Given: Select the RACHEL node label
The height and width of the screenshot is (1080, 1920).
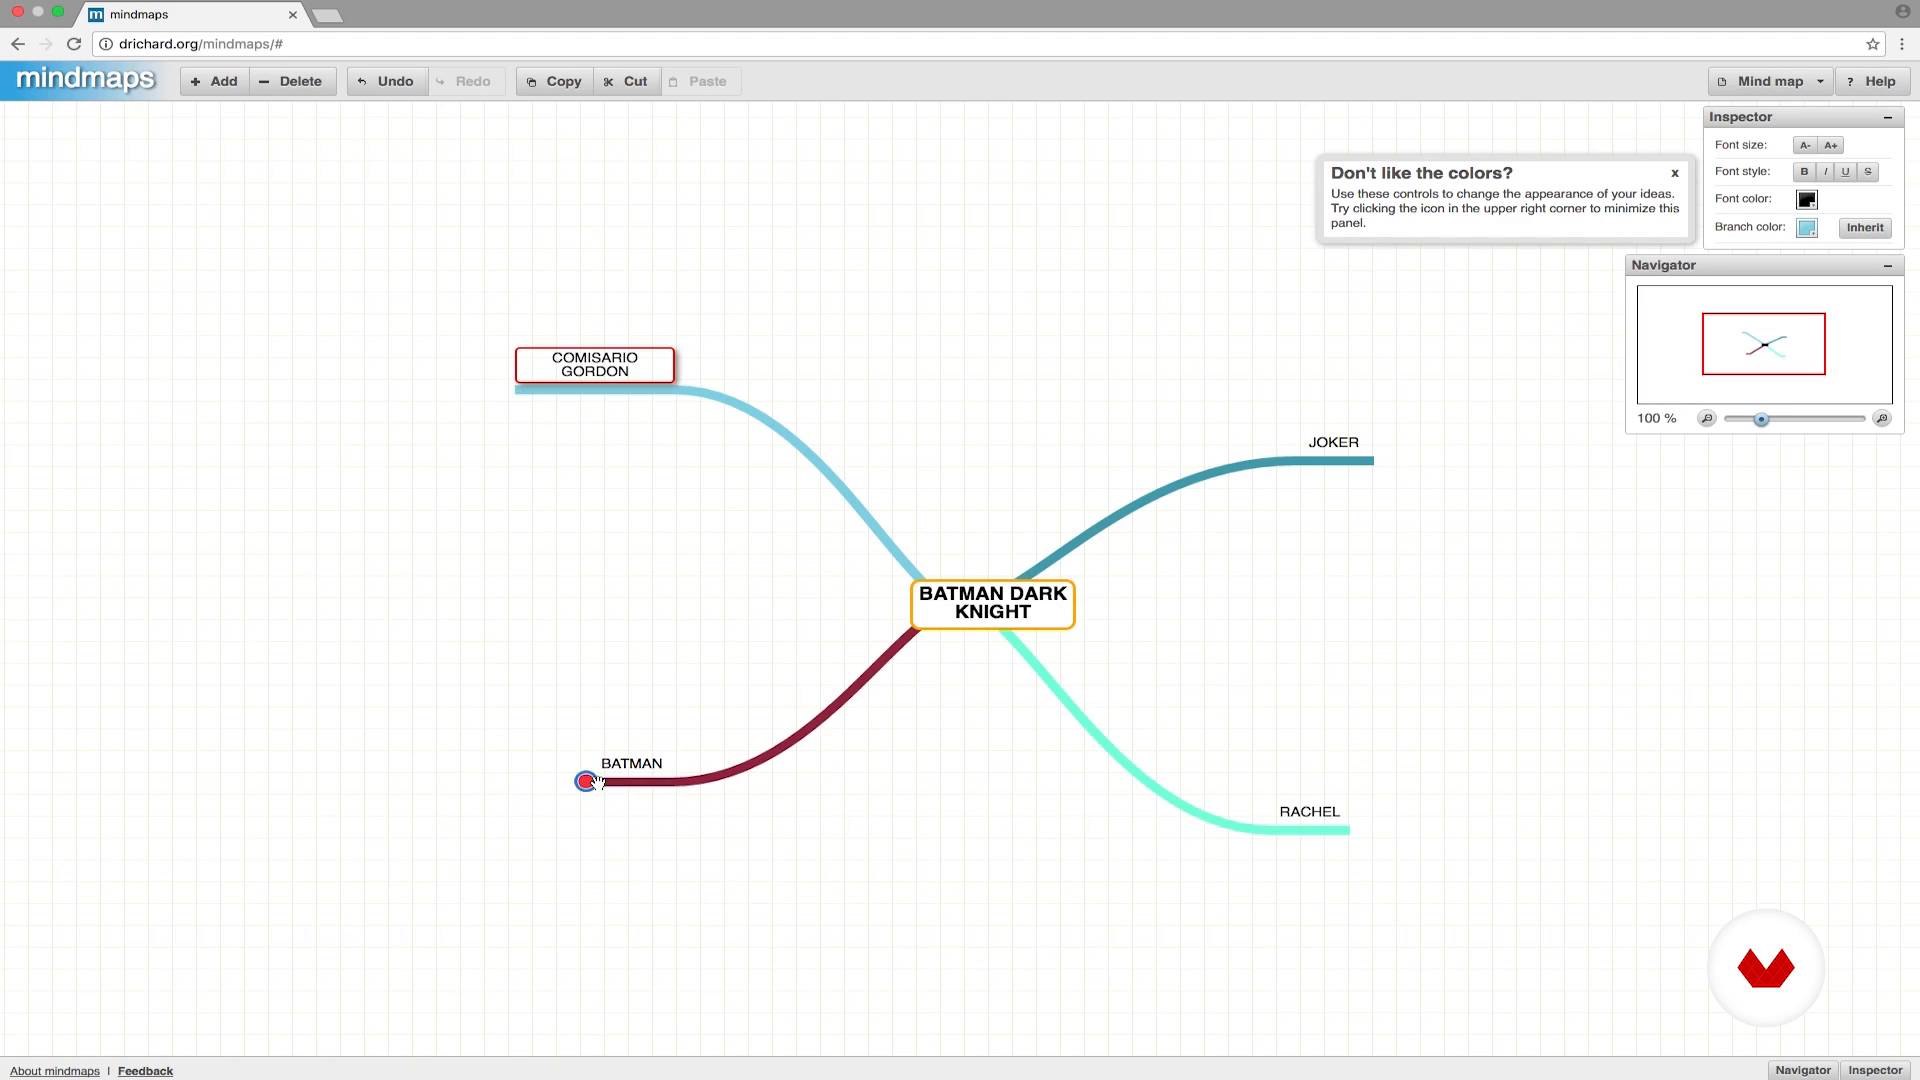Looking at the screenshot, I should (x=1309, y=812).
